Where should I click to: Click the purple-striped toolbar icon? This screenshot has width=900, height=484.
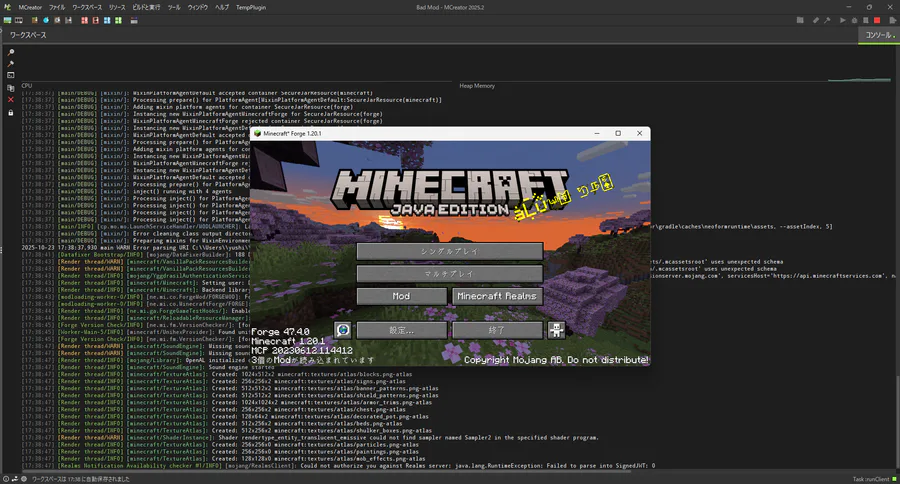134,20
